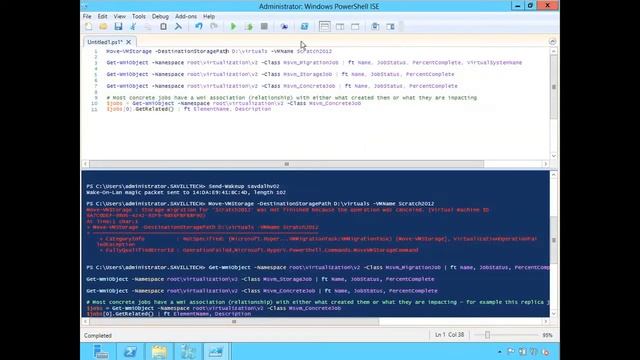Click Move-VMStorage command on script line 1
640x360 pixels.
coord(129,51)
